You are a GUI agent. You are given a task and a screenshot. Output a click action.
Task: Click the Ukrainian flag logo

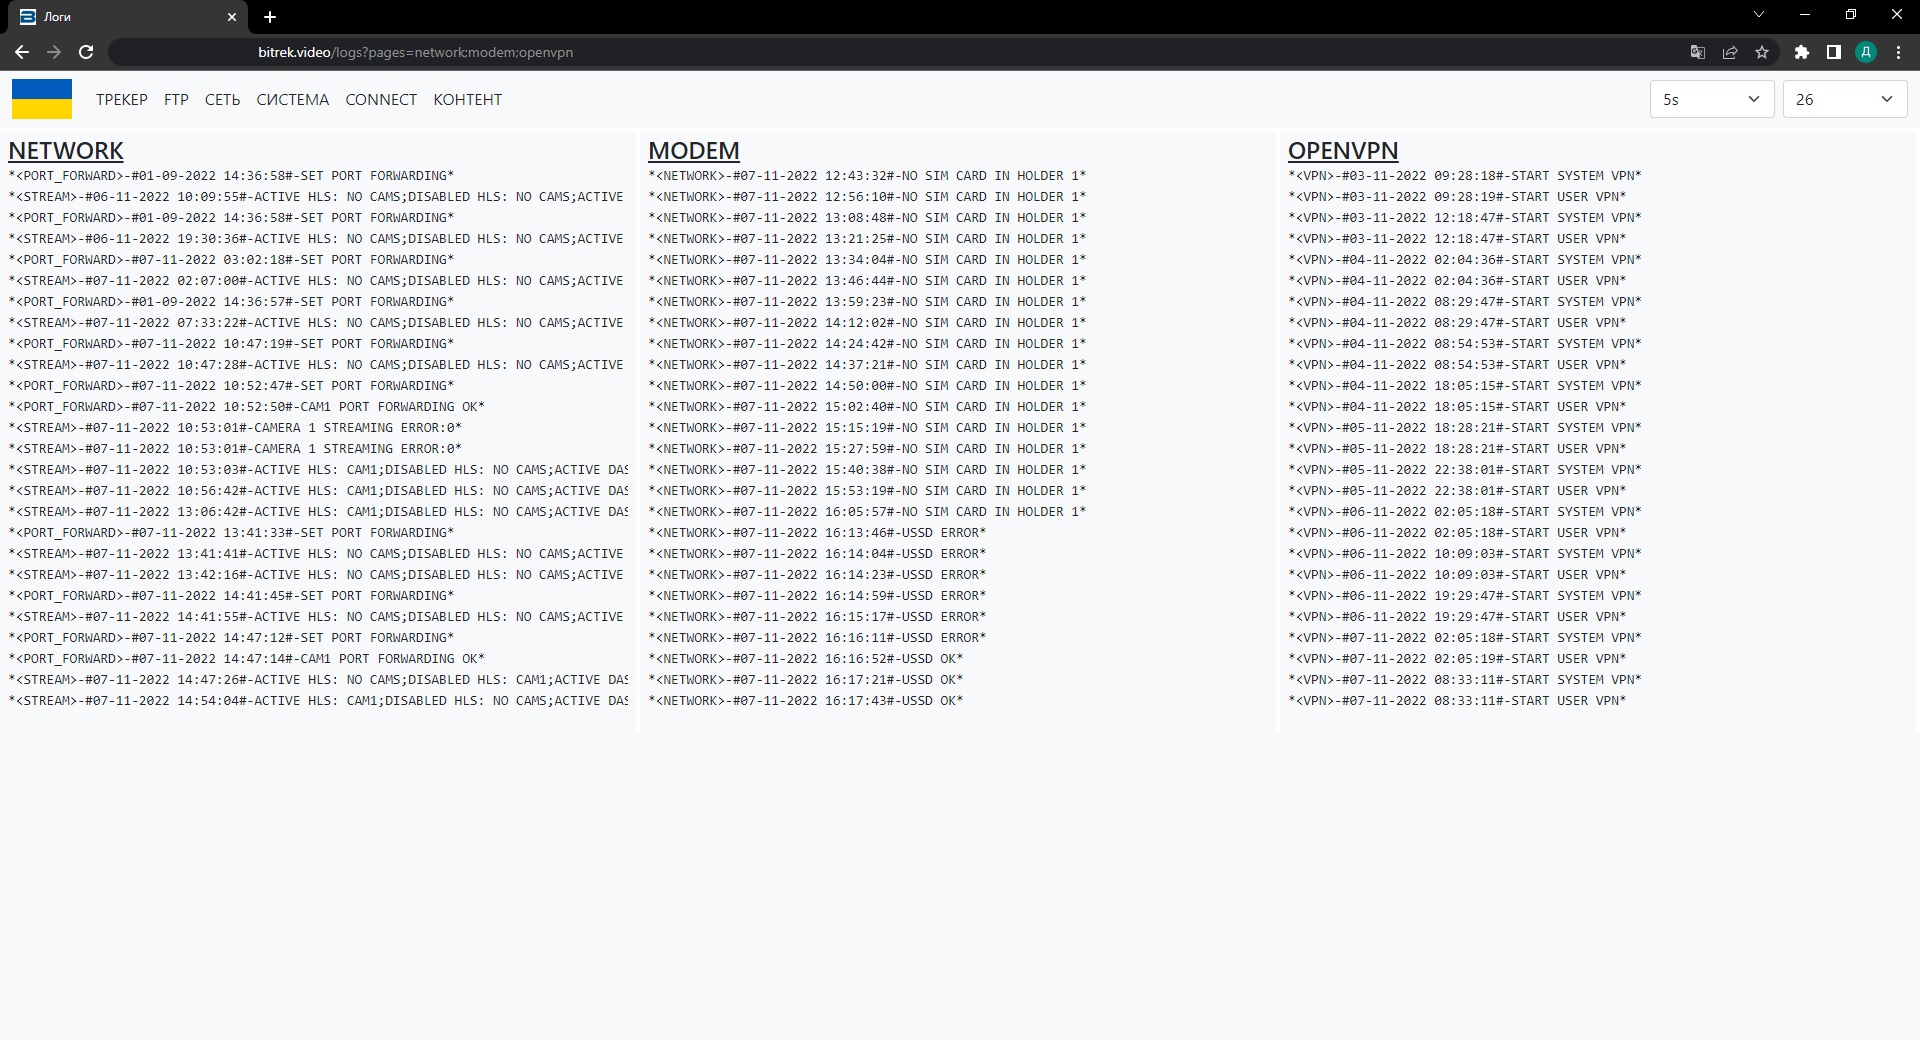point(42,99)
